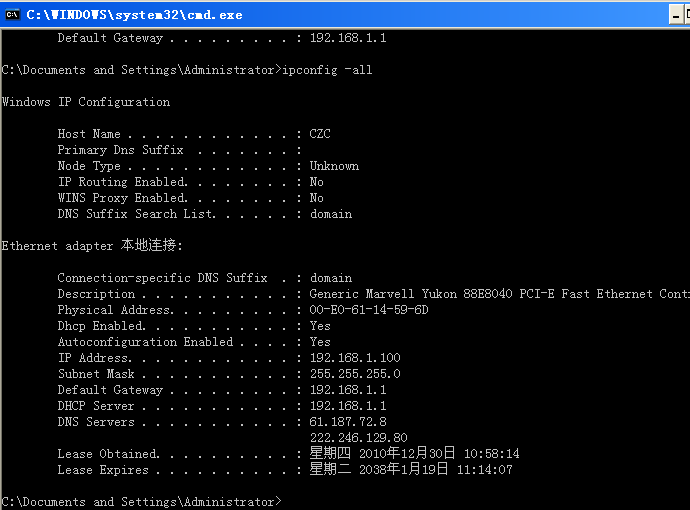Click the Ethernet adapter heading line
690x510 pixels.
92,246
